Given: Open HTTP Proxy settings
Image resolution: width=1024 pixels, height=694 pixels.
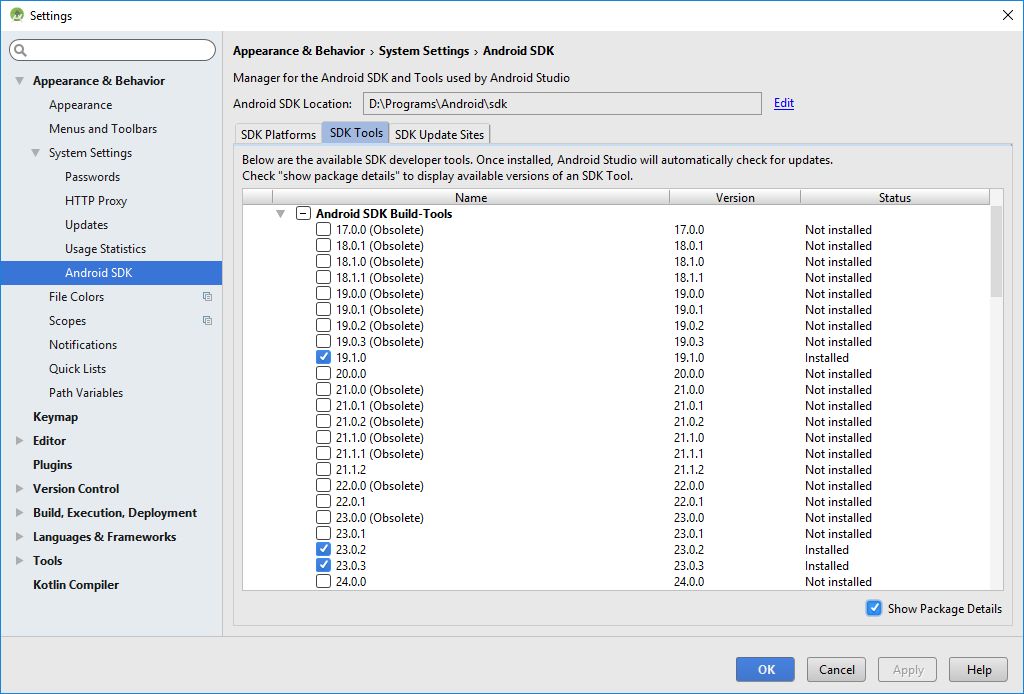Looking at the screenshot, I should click(96, 201).
